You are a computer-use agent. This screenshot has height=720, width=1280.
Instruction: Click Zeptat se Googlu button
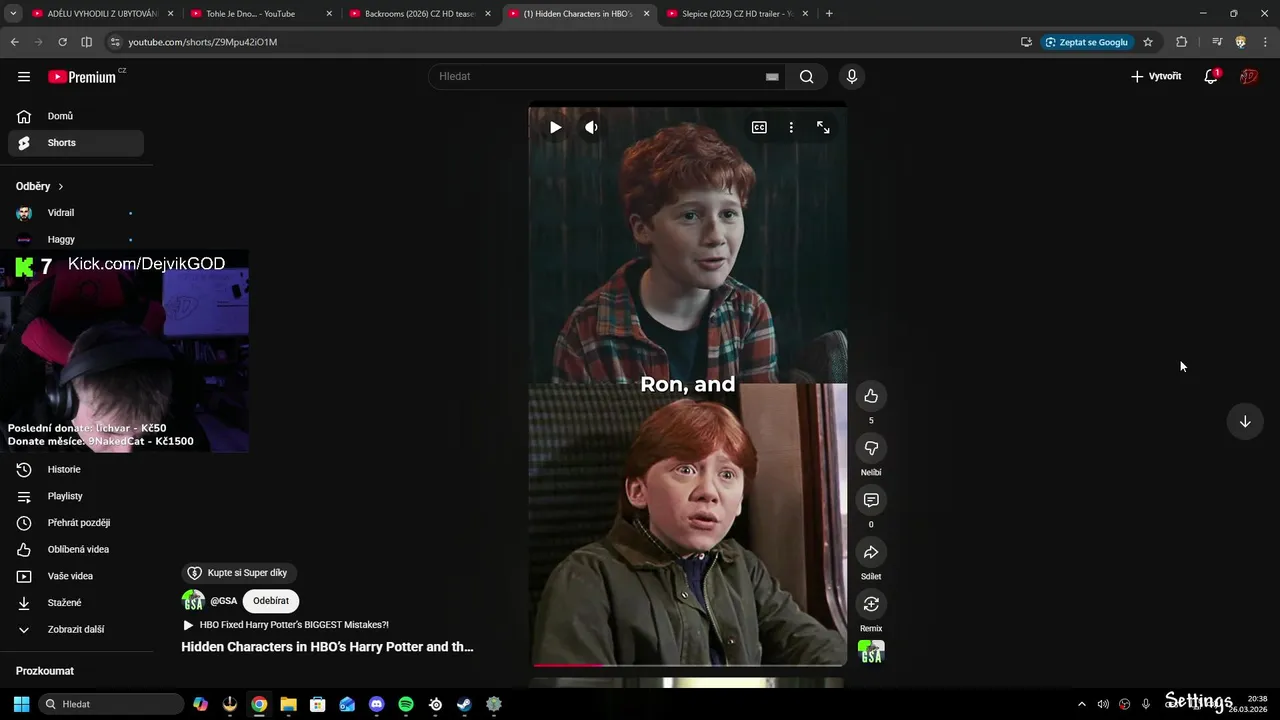(1087, 42)
